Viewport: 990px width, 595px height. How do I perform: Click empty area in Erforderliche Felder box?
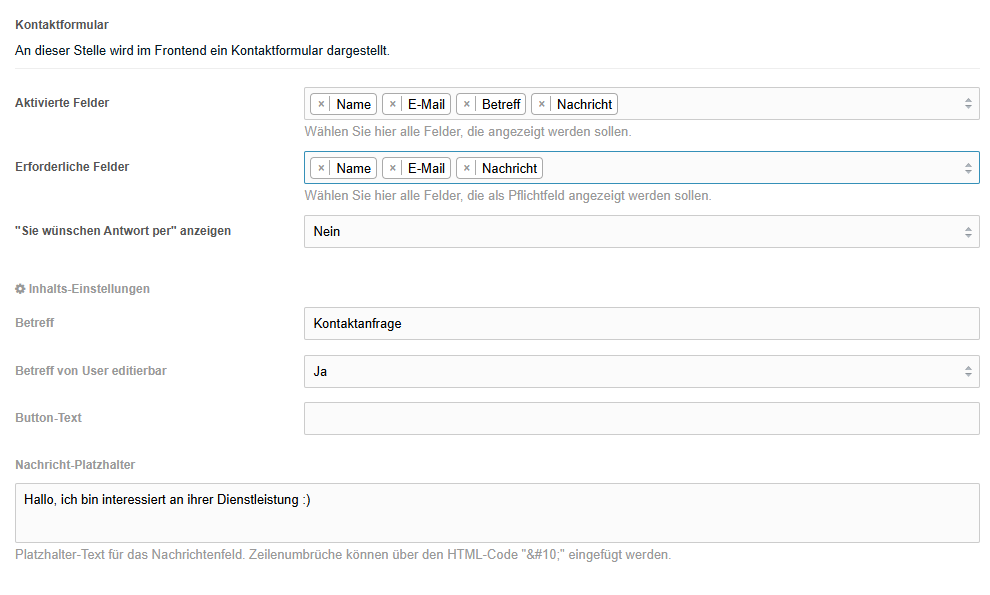(751, 168)
